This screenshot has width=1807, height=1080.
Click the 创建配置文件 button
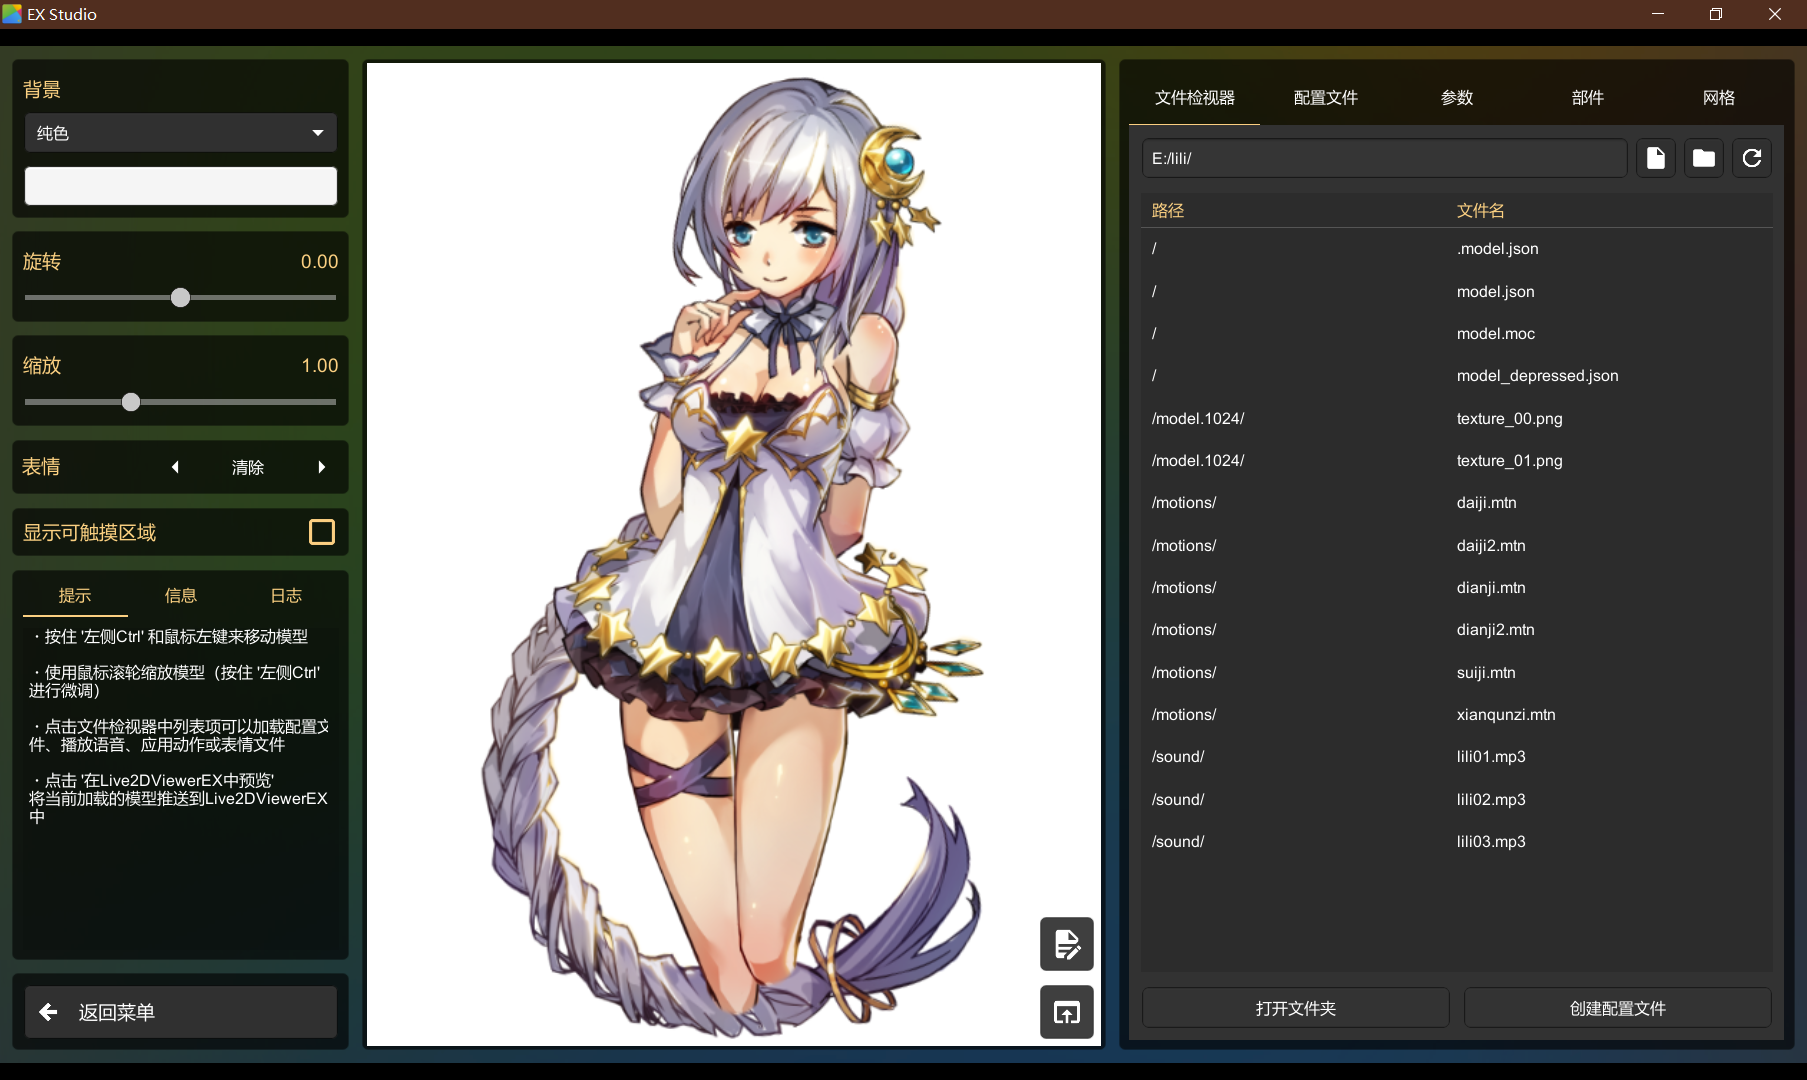tap(1618, 1008)
